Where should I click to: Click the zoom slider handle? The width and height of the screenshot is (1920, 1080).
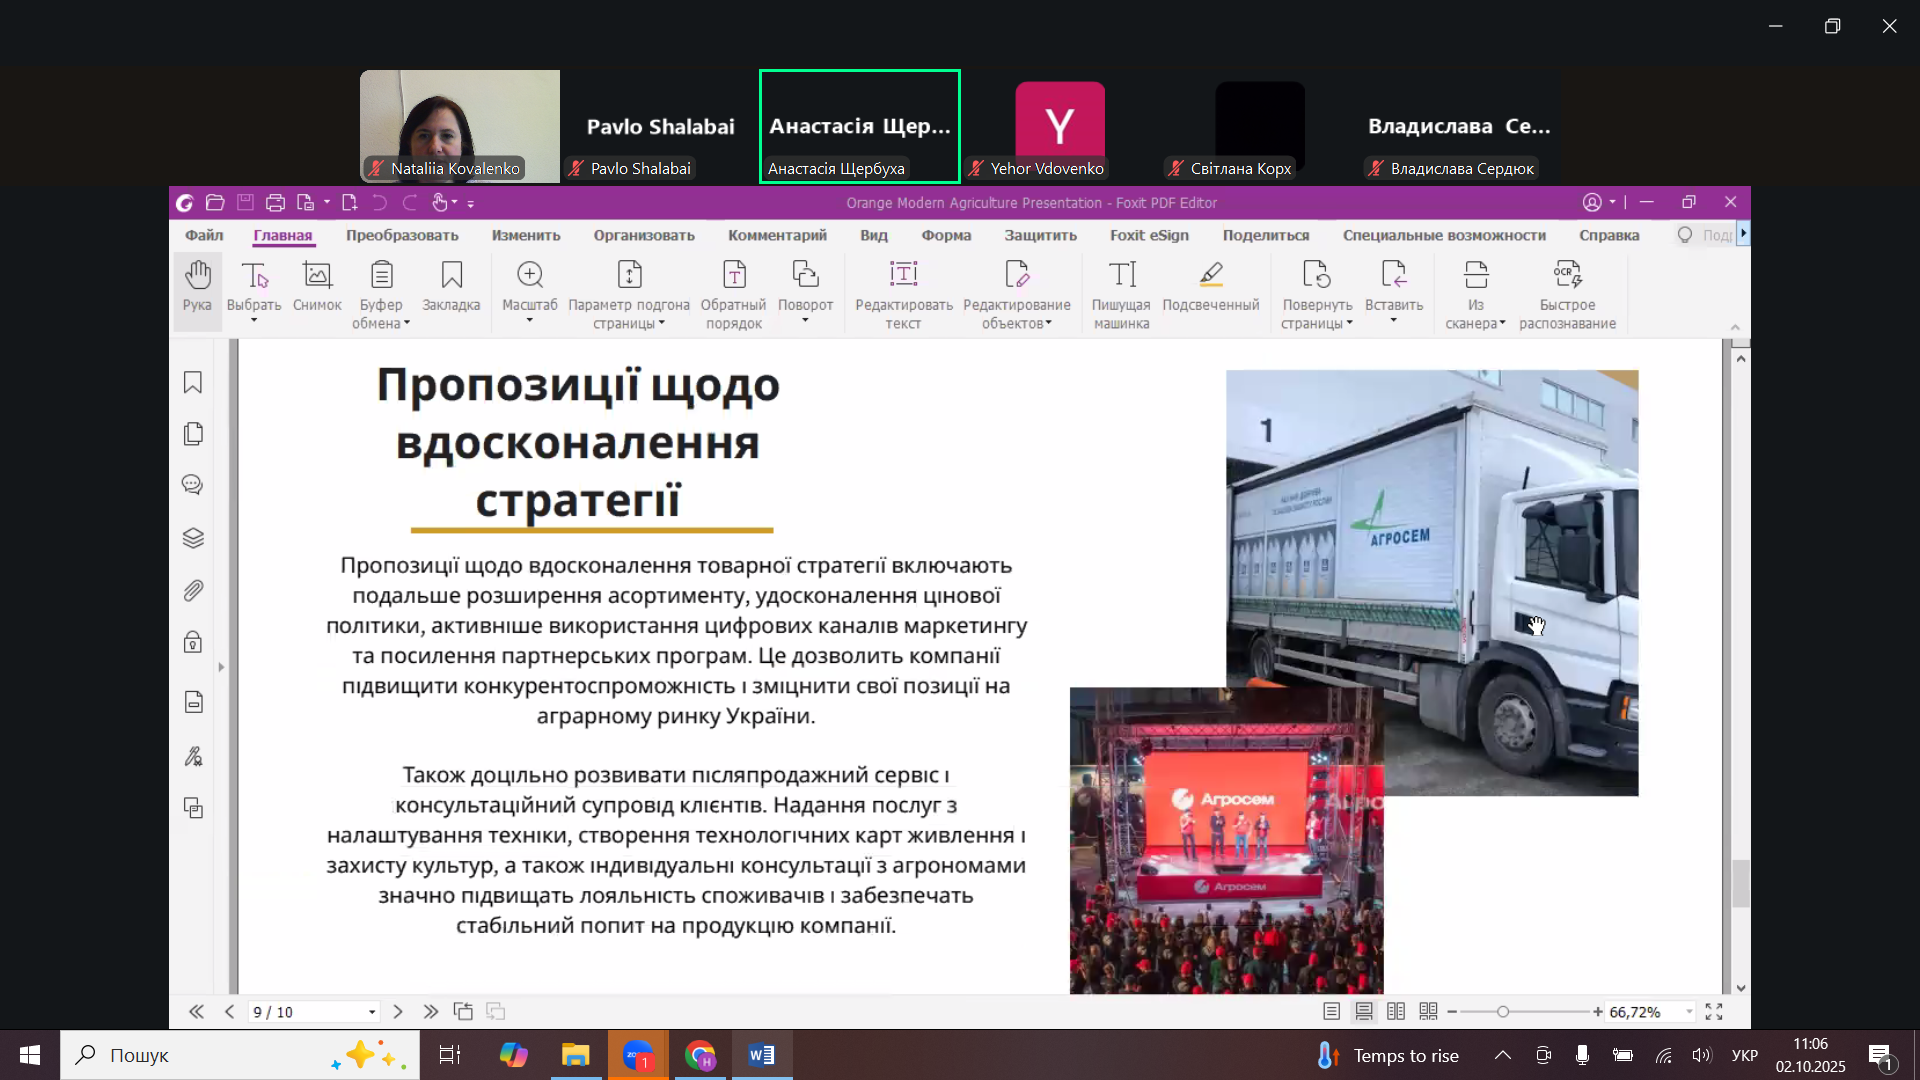pyautogui.click(x=1502, y=1012)
